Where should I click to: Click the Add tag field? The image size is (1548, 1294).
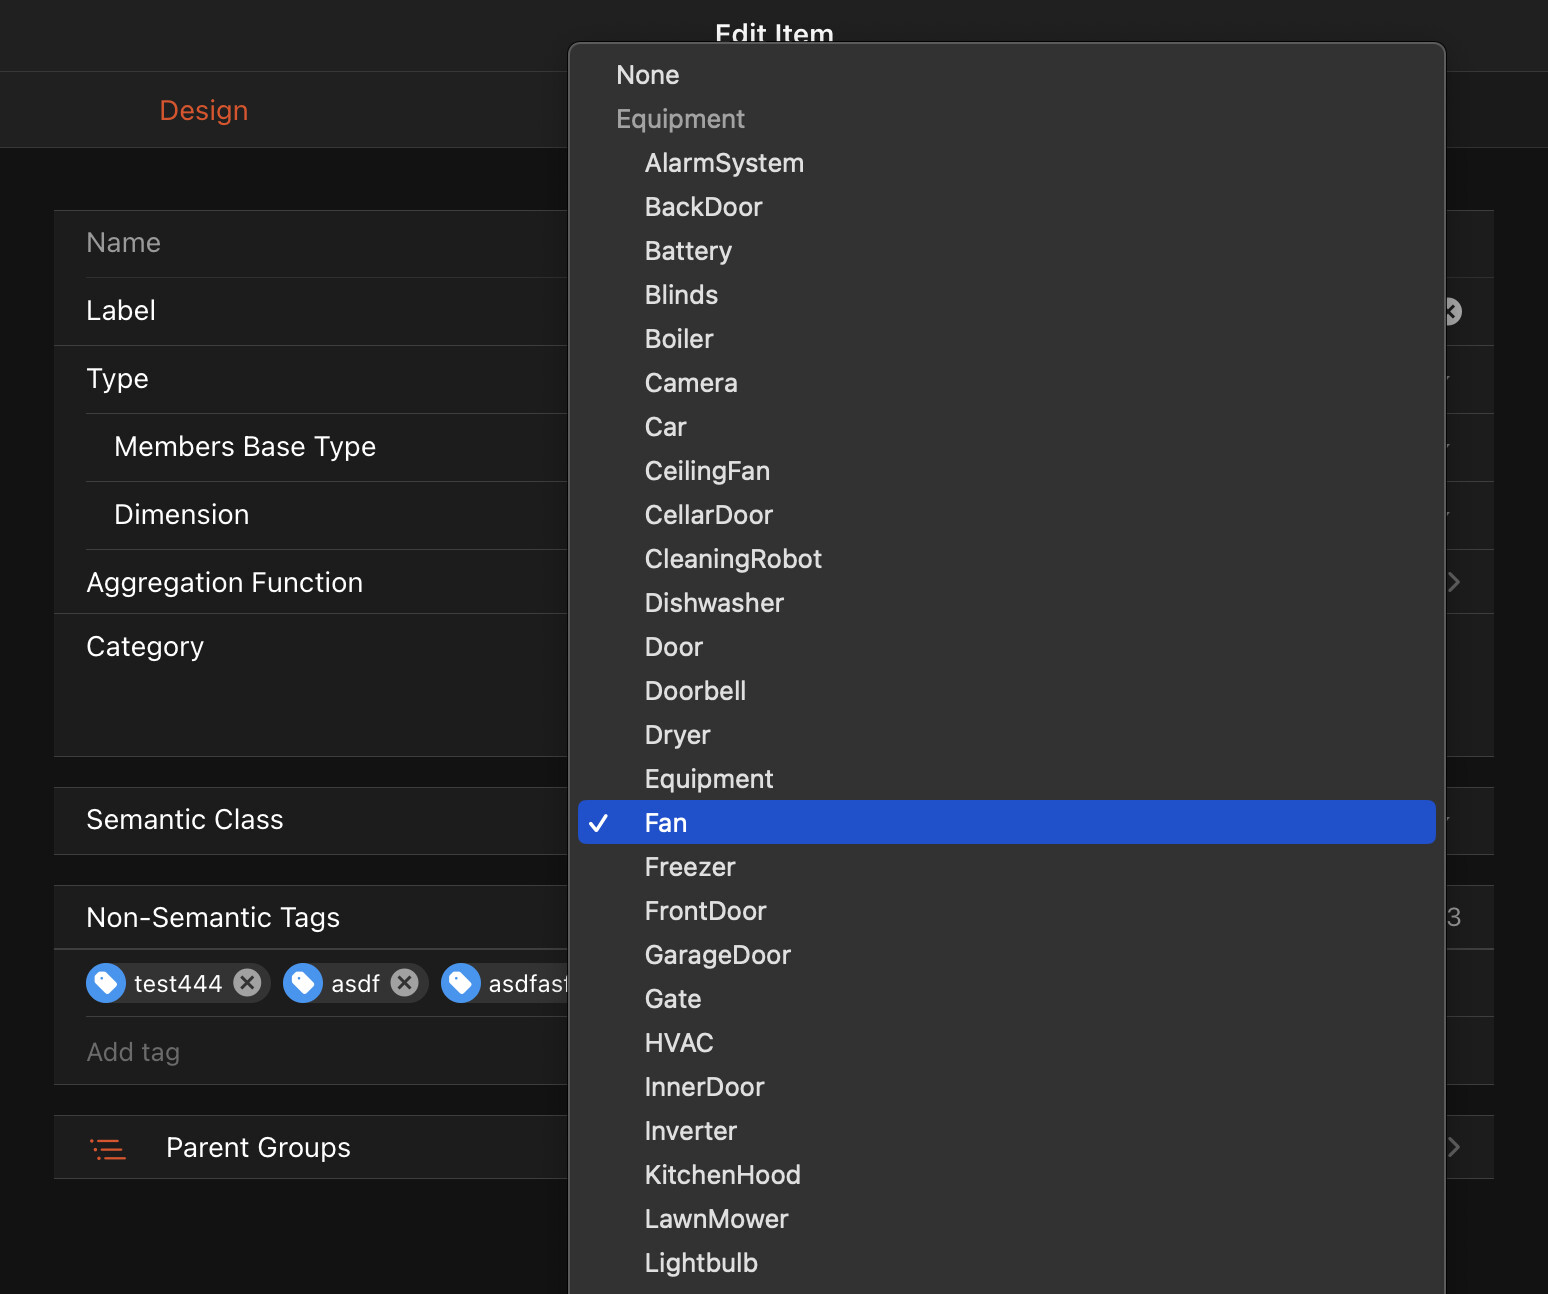click(x=133, y=1052)
